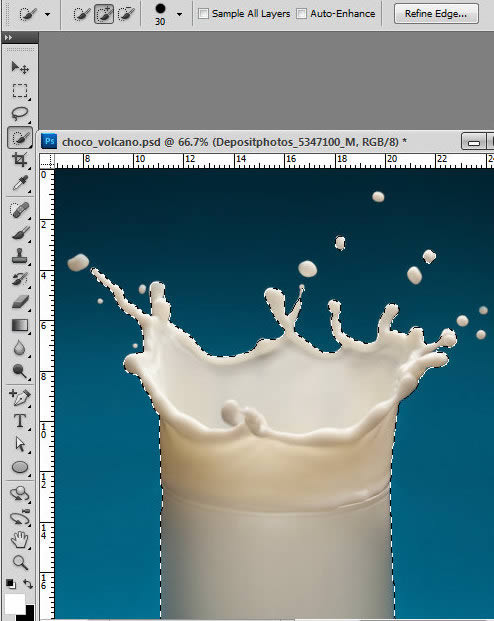This screenshot has height=621, width=494.
Task: Select the Quick Selection tool in toolbox
Action: (x=20, y=137)
